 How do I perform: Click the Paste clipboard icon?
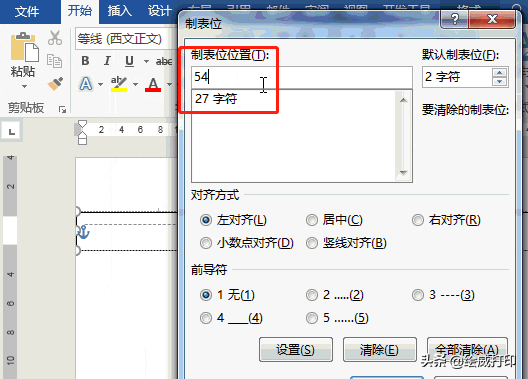coord(24,47)
